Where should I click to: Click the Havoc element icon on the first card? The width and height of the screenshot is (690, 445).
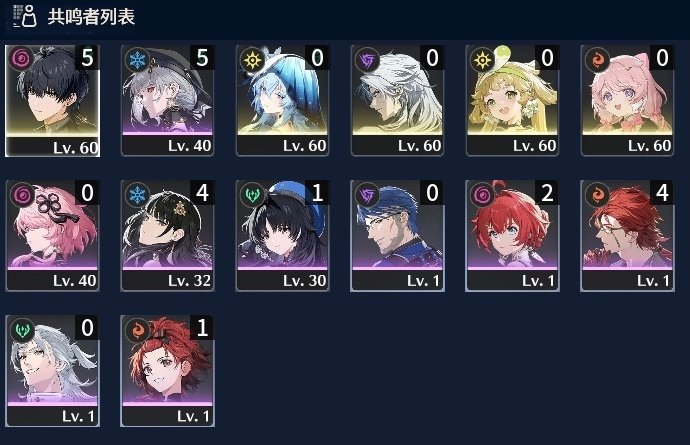coord(21,59)
